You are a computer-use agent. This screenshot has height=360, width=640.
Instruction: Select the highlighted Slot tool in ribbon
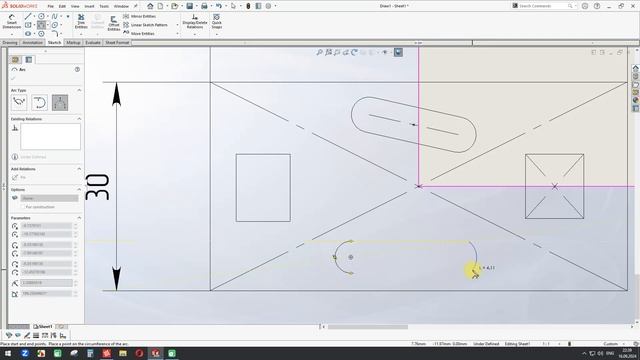41,25
